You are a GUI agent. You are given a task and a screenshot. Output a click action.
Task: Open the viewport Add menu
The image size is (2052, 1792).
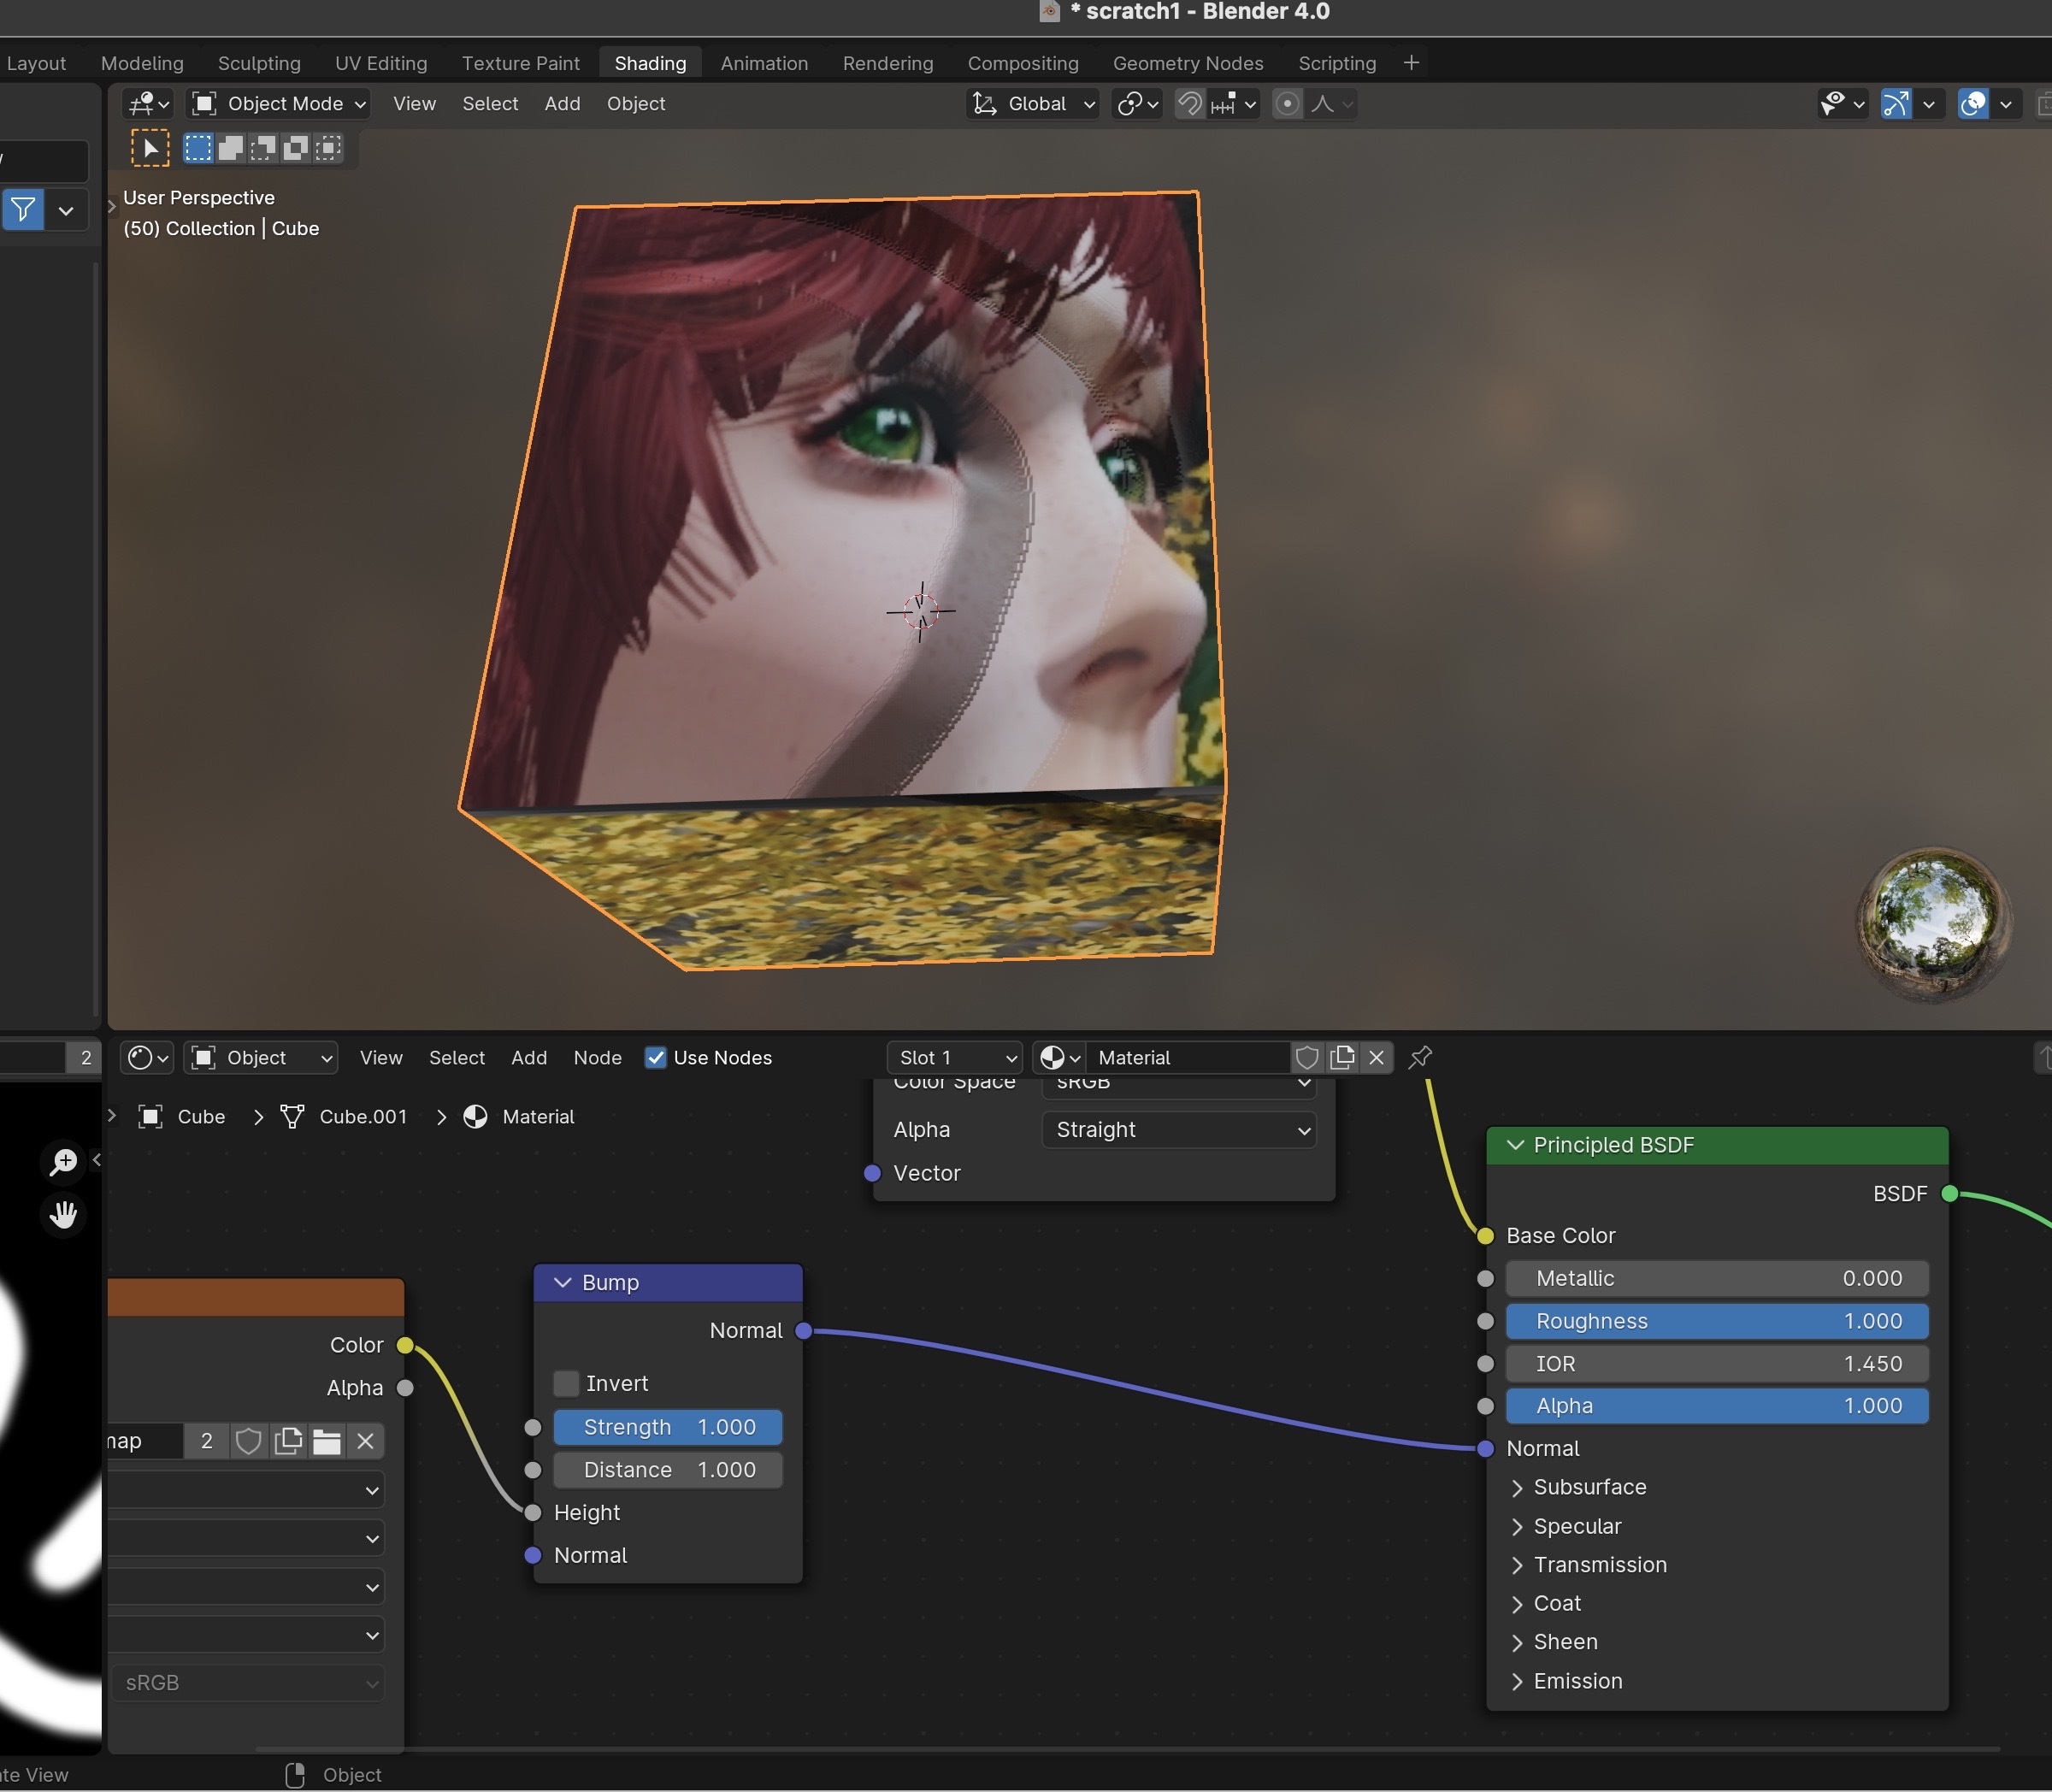[x=562, y=104]
